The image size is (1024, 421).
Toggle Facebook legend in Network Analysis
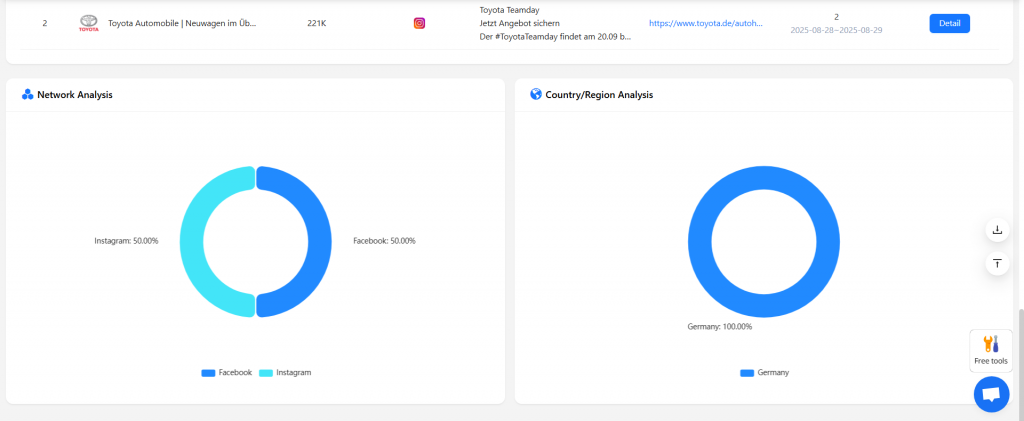(227, 373)
